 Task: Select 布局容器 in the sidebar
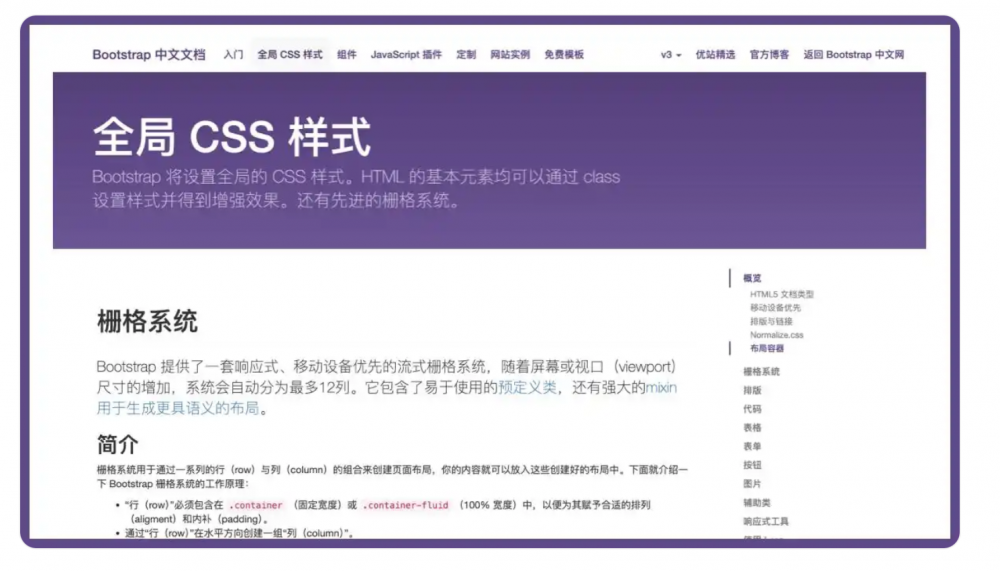767,349
